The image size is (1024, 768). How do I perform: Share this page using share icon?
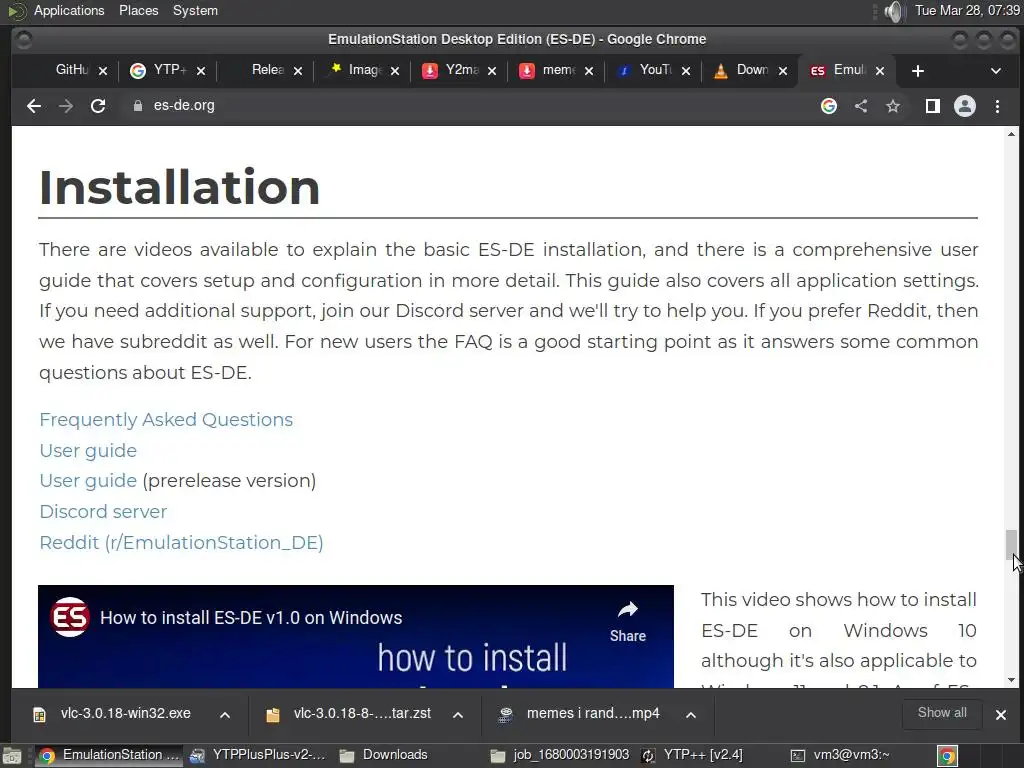click(861, 106)
